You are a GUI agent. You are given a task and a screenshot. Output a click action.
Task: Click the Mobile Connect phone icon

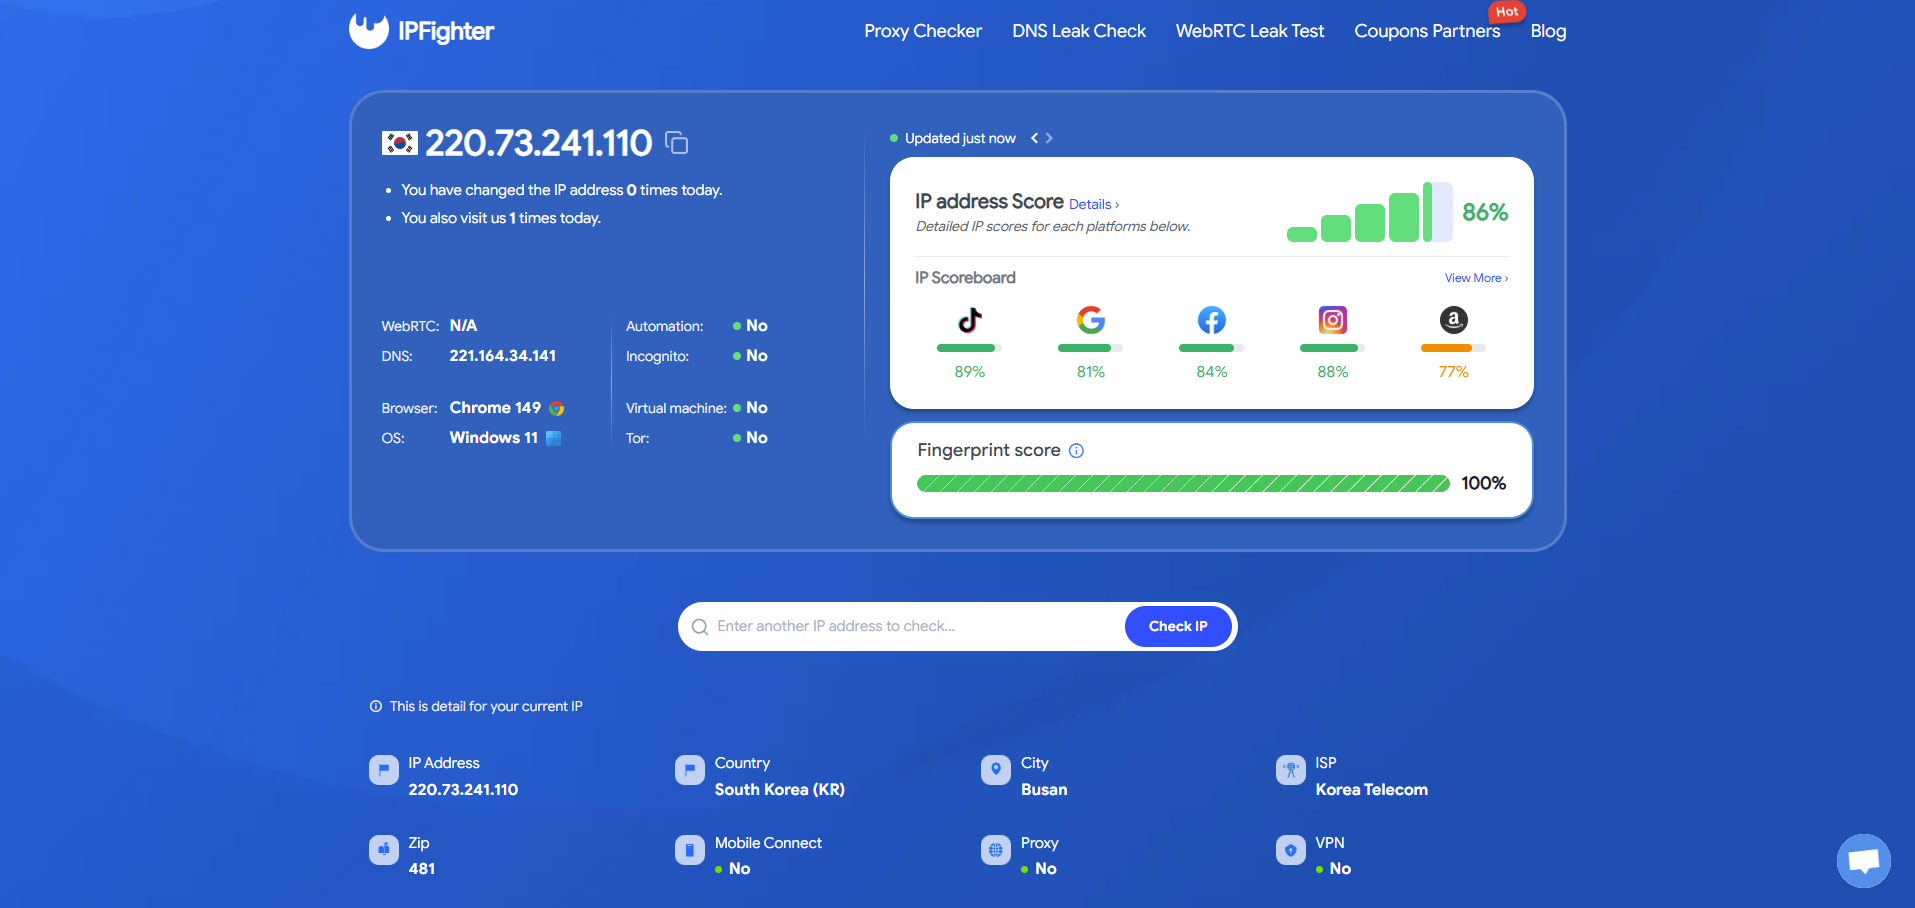(690, 850)
